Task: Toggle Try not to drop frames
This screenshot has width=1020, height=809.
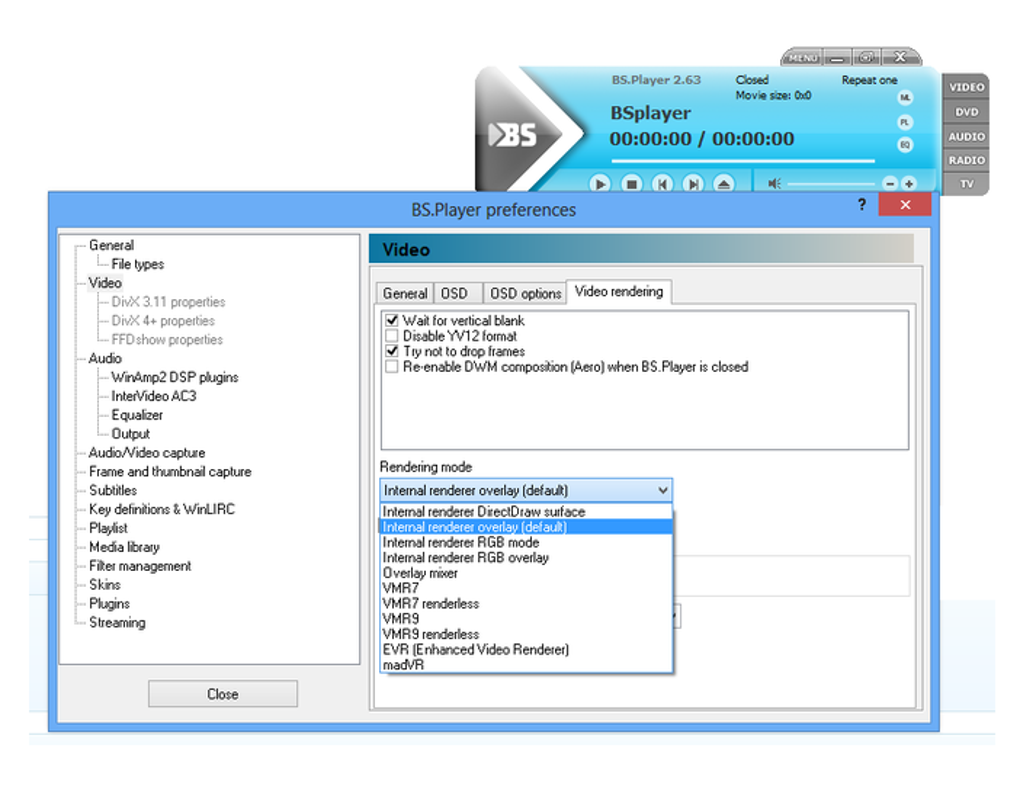Action: point(392,351)
